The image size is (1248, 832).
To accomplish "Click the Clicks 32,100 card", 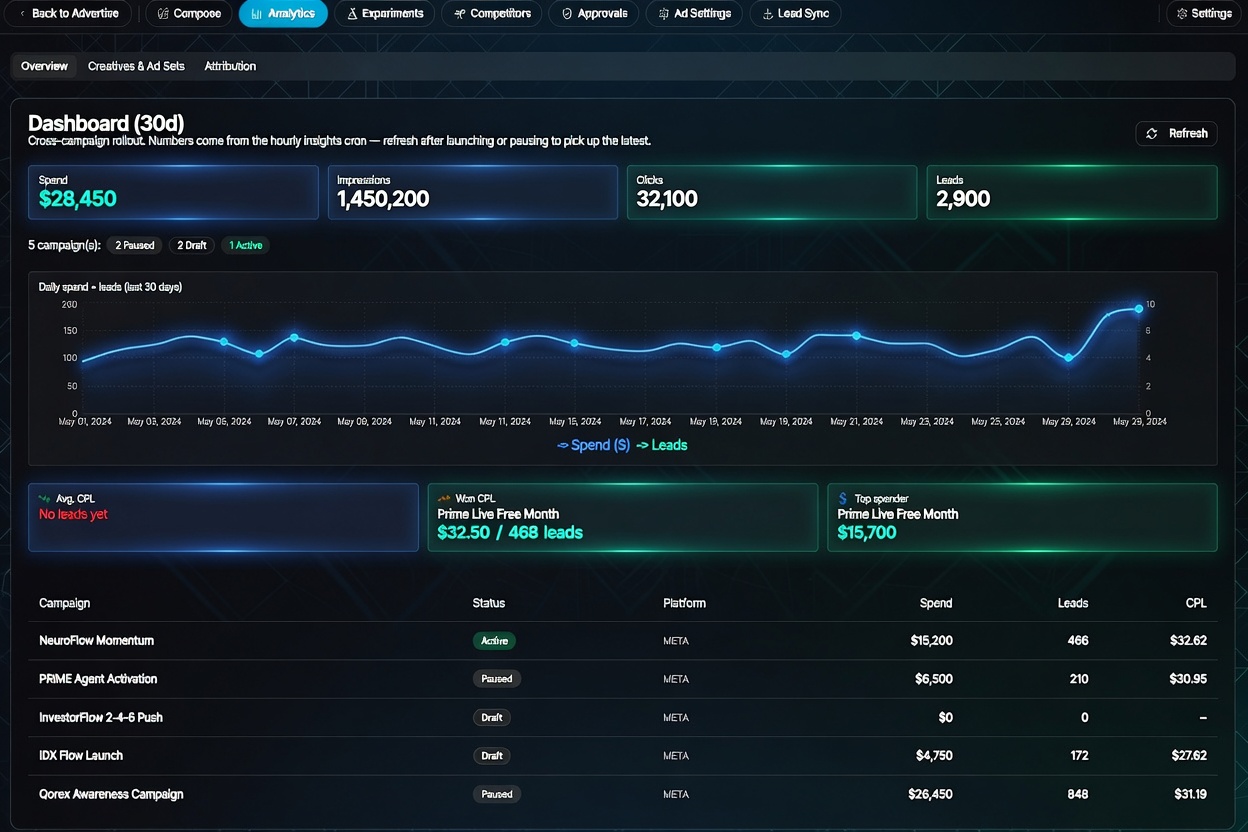I will [772, 192].
